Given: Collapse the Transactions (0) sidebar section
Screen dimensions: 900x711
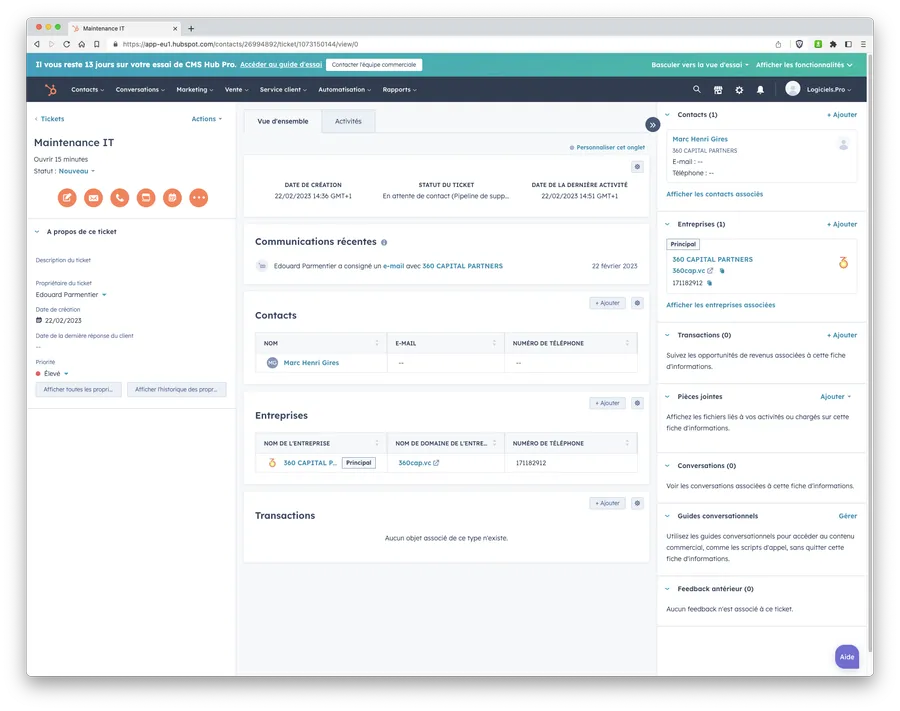Looking at the screenshot, I should tap(668, 335).
